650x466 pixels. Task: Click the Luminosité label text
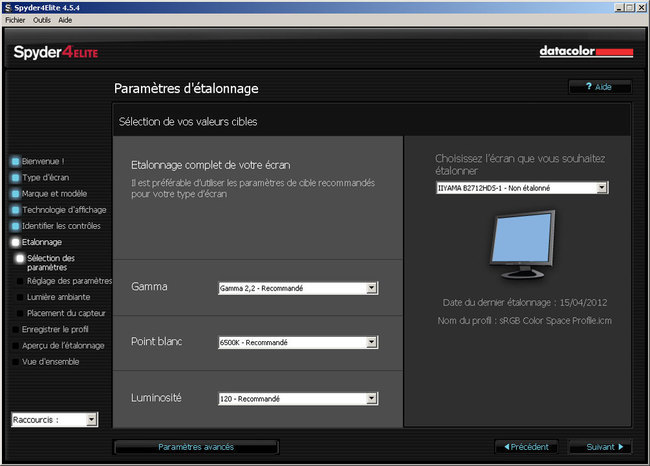[156, 398]
